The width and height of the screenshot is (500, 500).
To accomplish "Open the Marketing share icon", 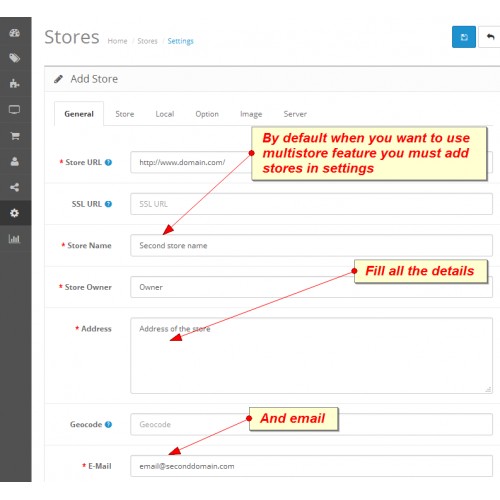I will 15,187.
